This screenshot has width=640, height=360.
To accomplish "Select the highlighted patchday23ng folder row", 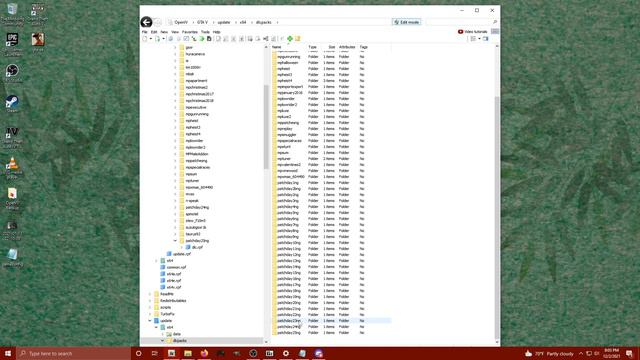I will coord(331,321).
